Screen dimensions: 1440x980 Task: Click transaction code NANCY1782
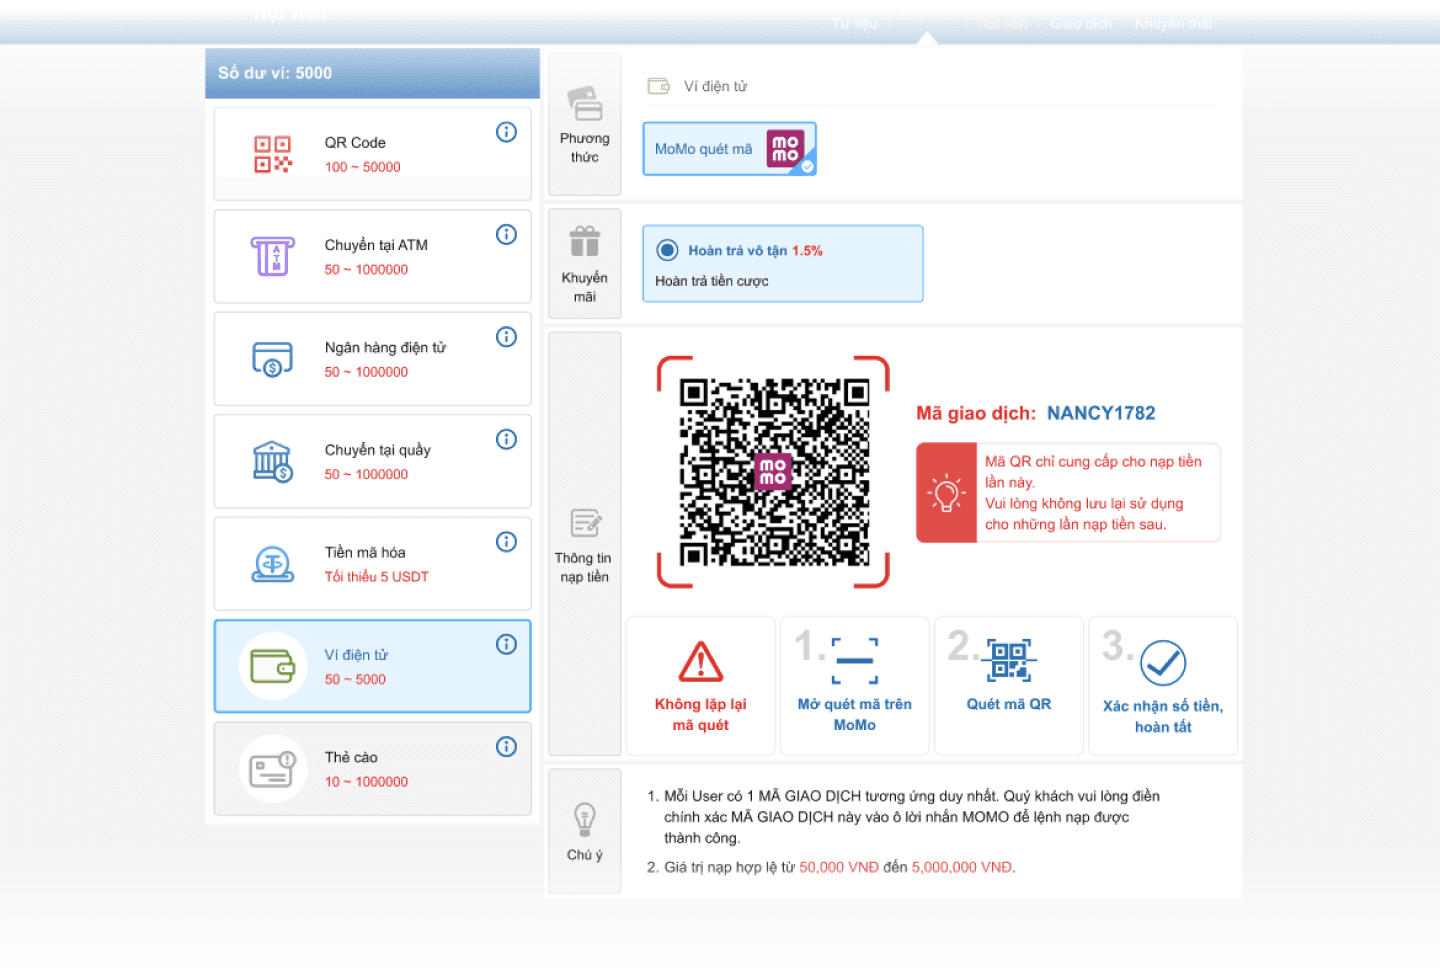coord(1101,413)
